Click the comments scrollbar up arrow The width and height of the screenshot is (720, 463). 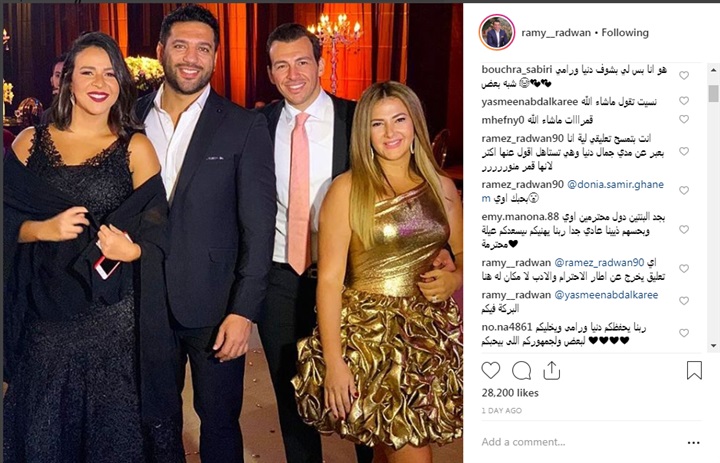[x=713, y=70]
